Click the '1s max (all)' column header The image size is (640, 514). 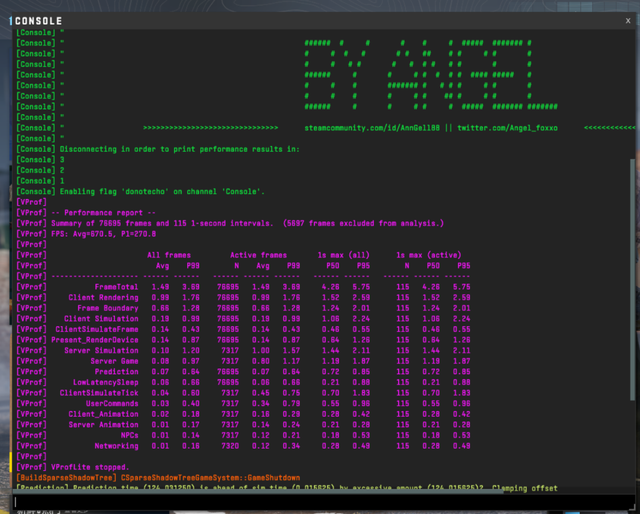pyautogui.click(x=344, y=255)
